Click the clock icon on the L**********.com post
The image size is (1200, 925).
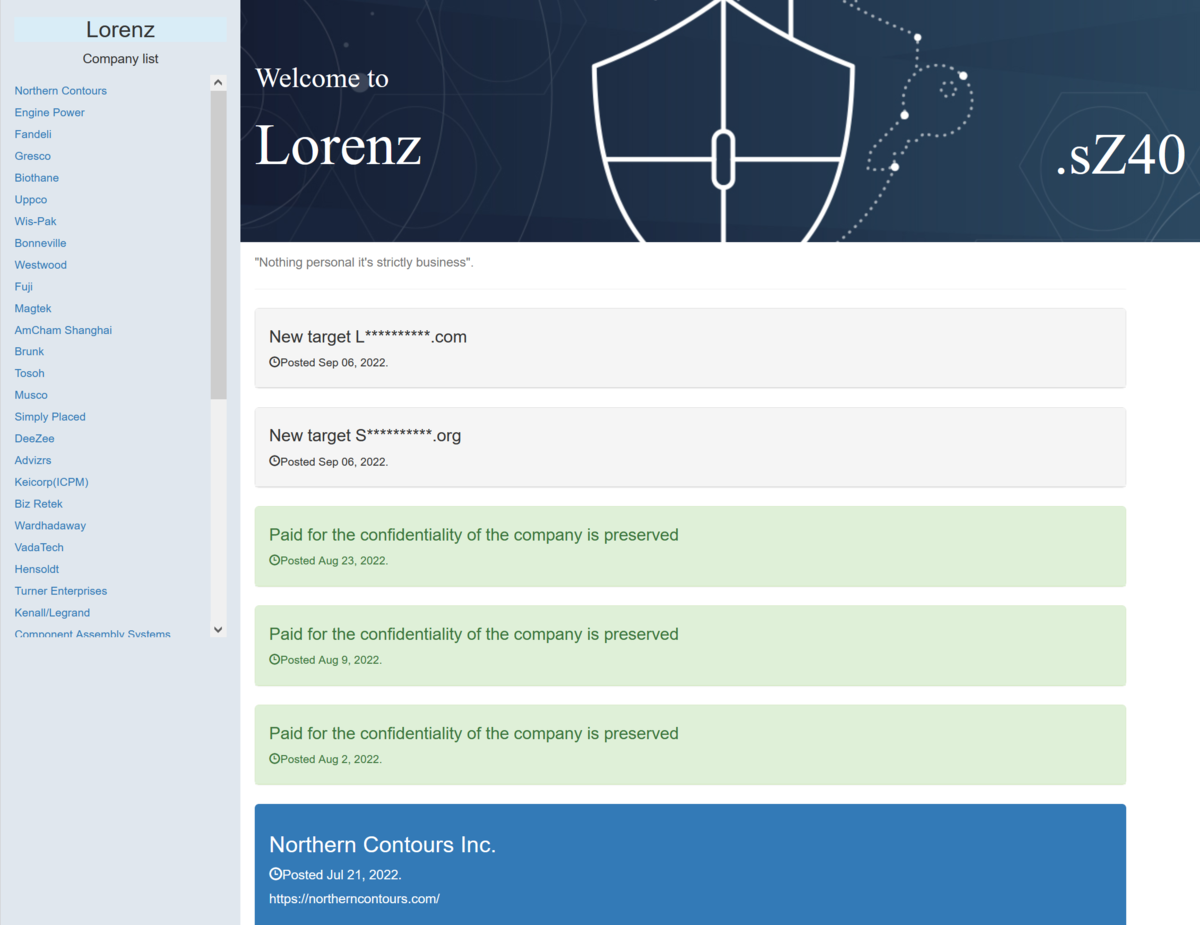pyautogui.click(x=275, y=362)
